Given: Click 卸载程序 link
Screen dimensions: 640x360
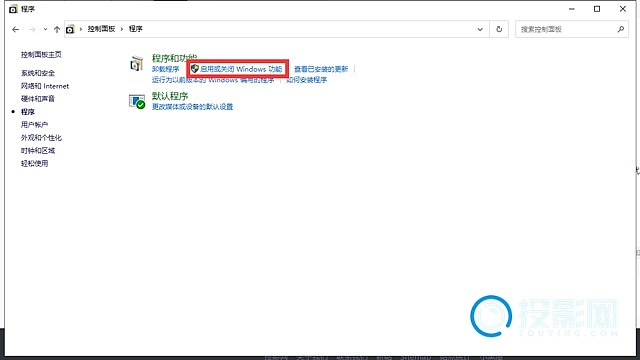Looking at the screenshot, I should click(x=165, y=69).
